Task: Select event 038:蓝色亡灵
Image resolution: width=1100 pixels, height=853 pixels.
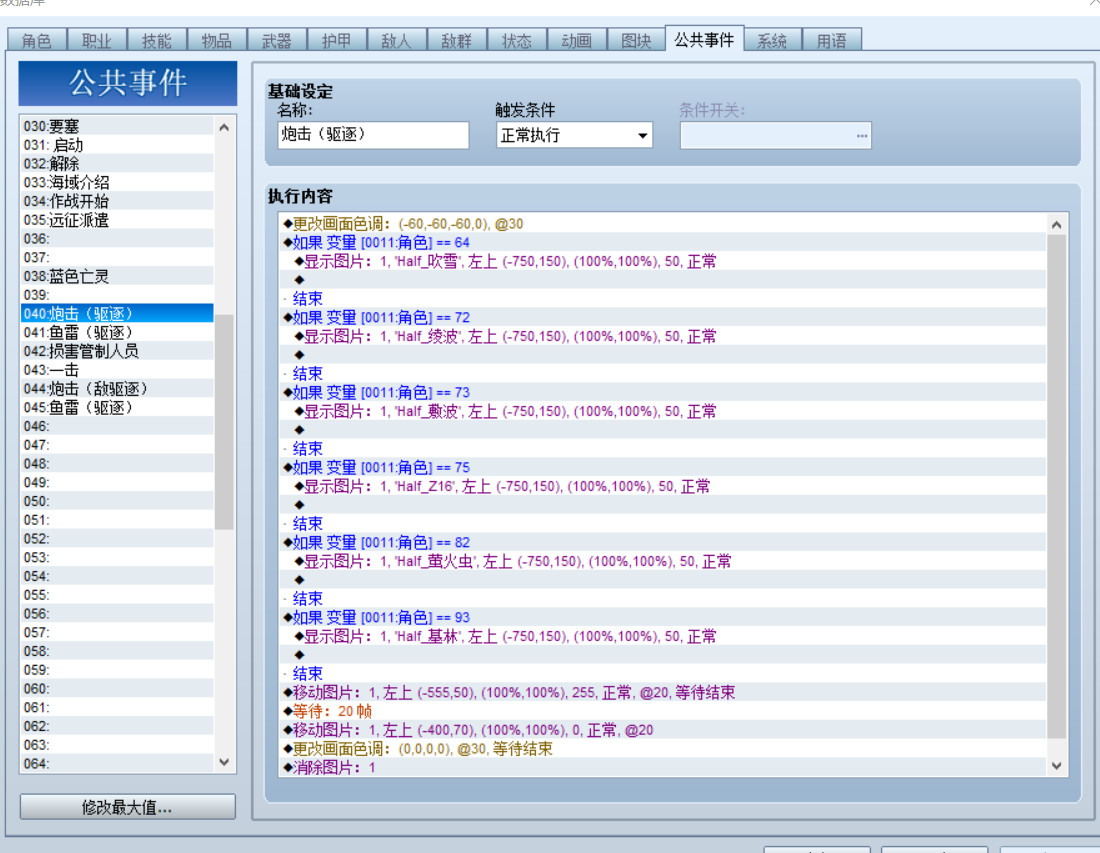Action: click(117, 276)
